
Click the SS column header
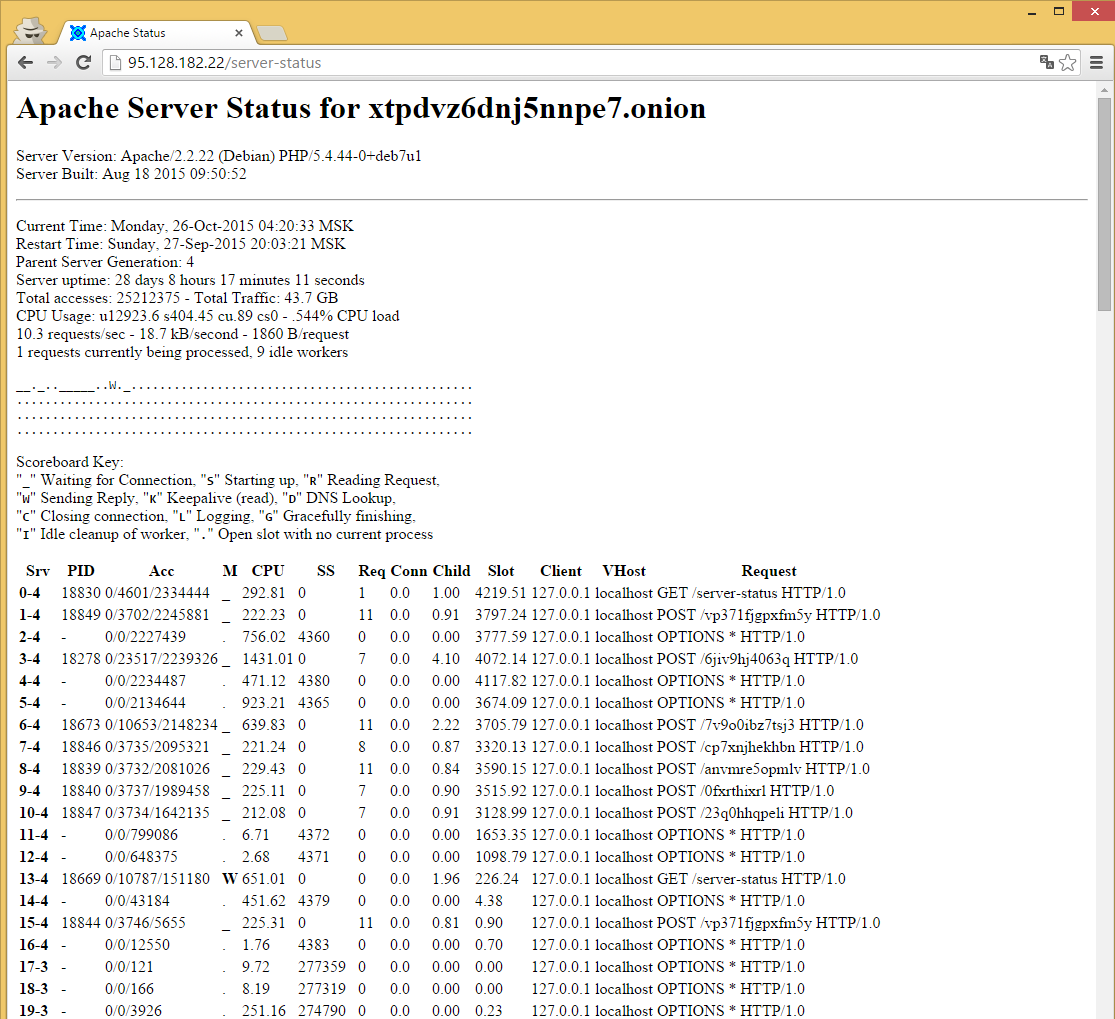[326, 571]
